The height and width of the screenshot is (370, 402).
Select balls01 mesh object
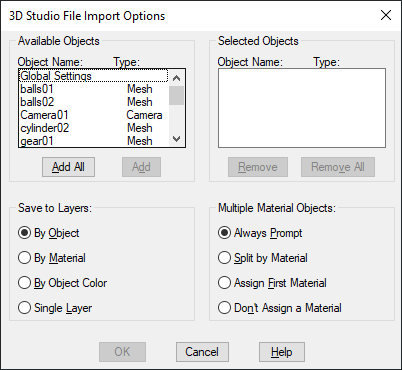coord(93,89)
